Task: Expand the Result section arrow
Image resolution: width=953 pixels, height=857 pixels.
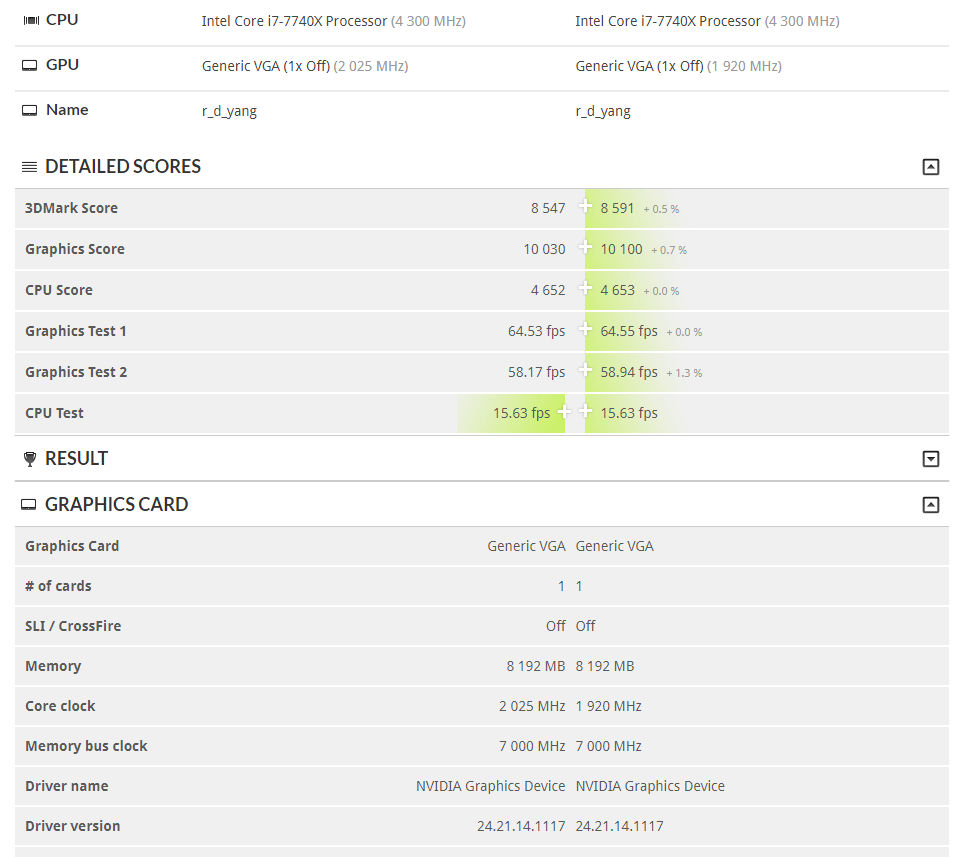Action: (x=930, y=459)
